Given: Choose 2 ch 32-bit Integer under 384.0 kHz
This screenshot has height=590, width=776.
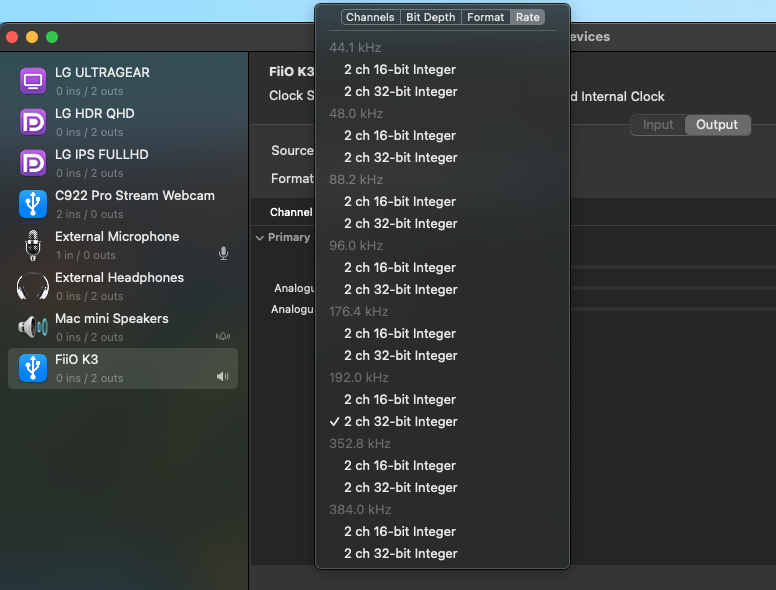Looking at the screenshot, I should [x=442, y=553].
